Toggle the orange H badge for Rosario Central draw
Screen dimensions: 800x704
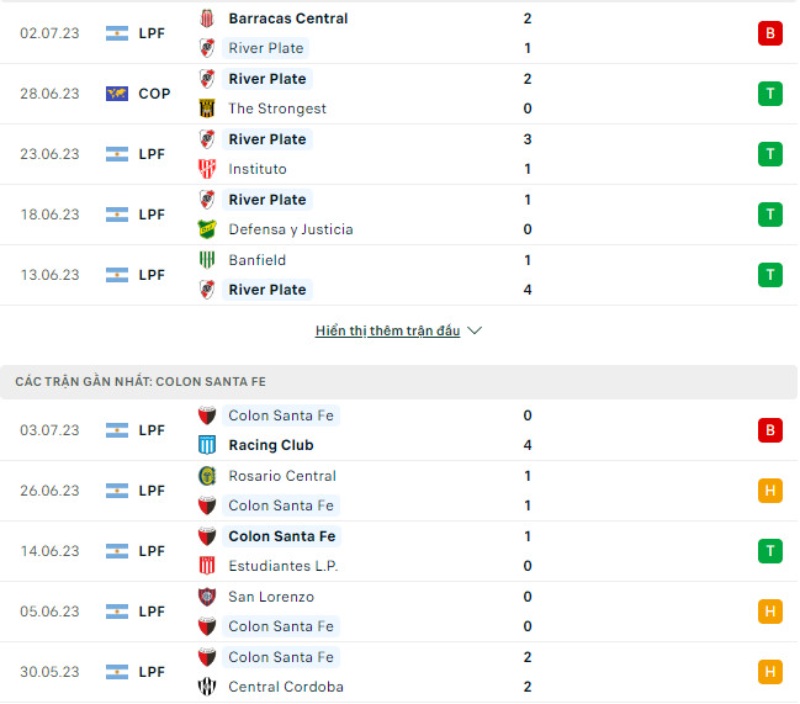pos(769,490)
